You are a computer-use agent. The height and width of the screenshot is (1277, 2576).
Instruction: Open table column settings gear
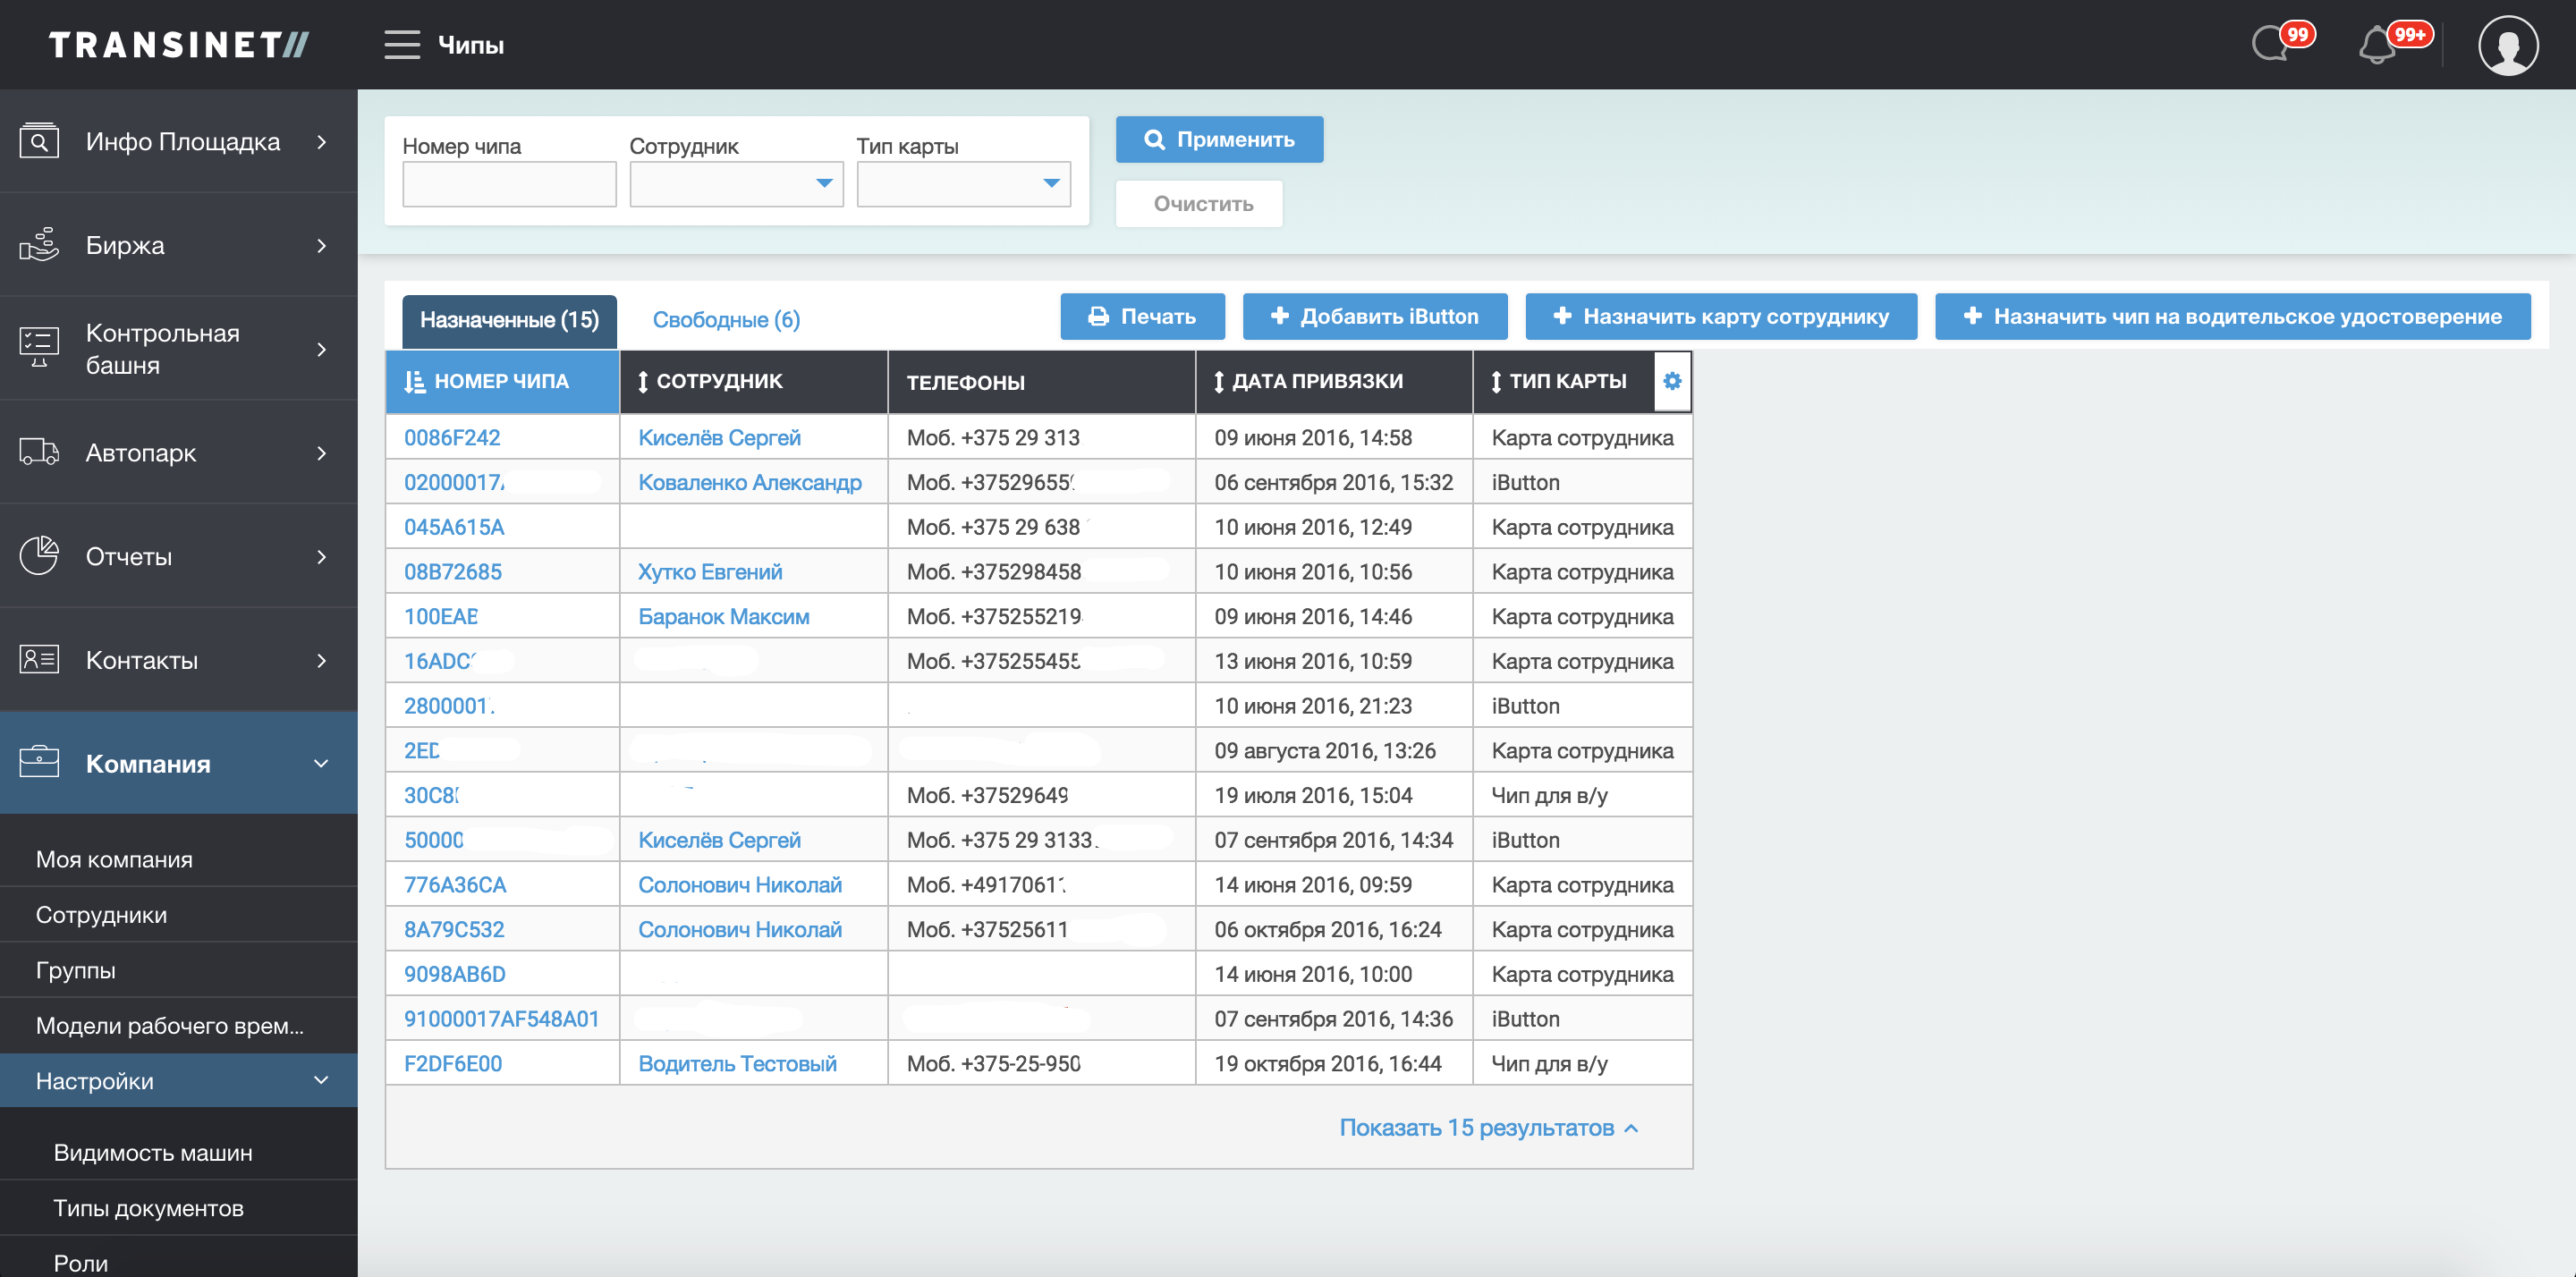point(1672,381)
